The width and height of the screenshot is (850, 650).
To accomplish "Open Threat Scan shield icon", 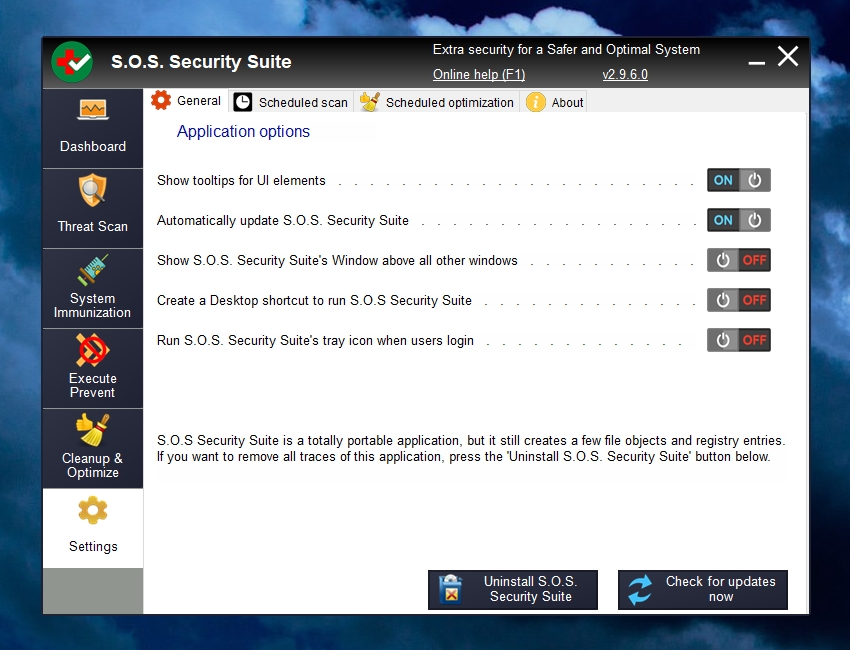I will 93,190.
